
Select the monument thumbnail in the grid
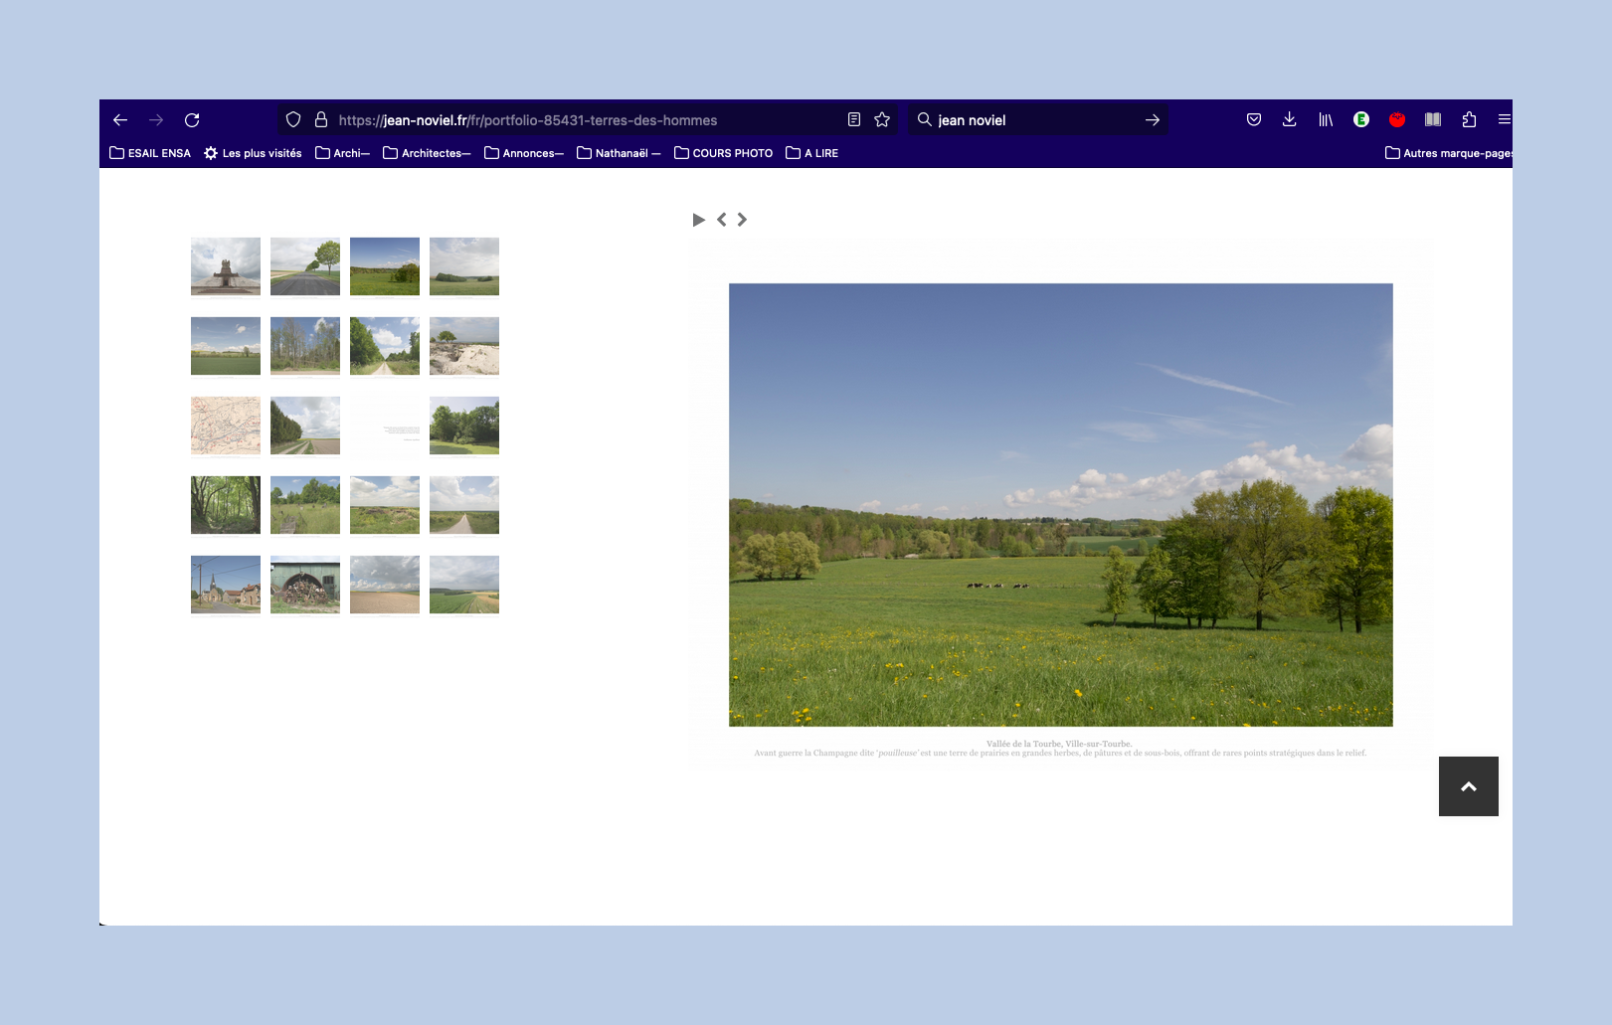pyautogui.click(x=226, y=266)
